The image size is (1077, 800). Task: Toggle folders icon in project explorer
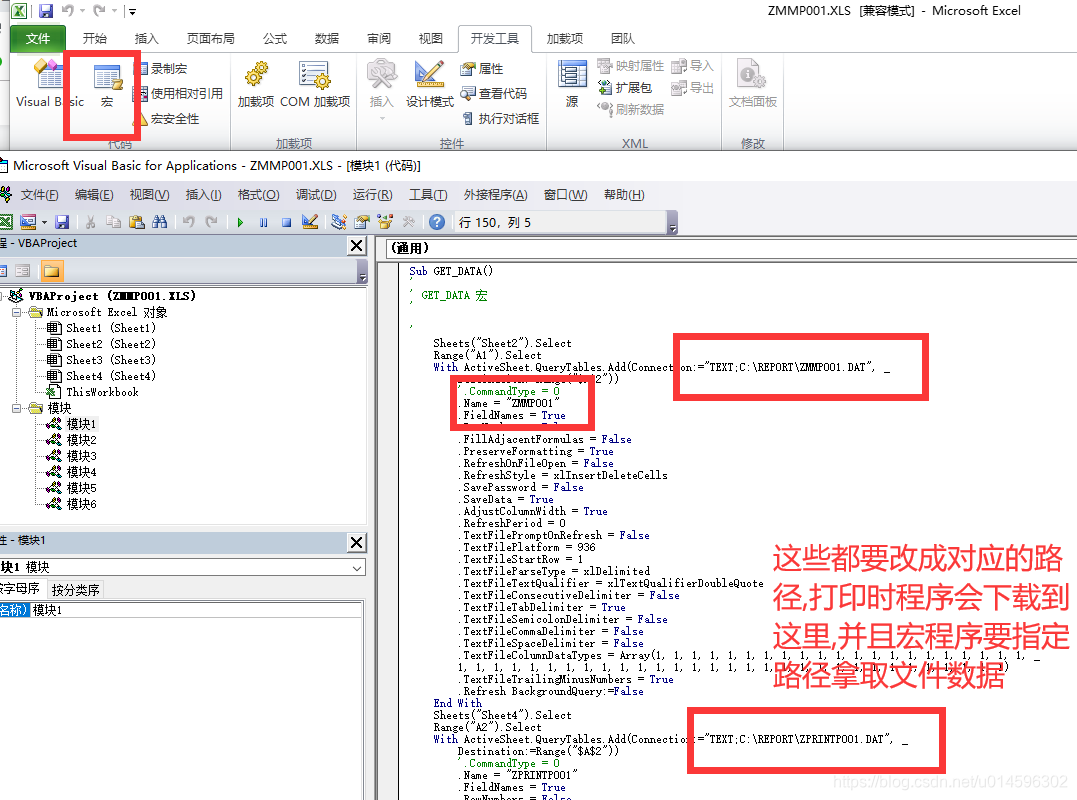52,271
